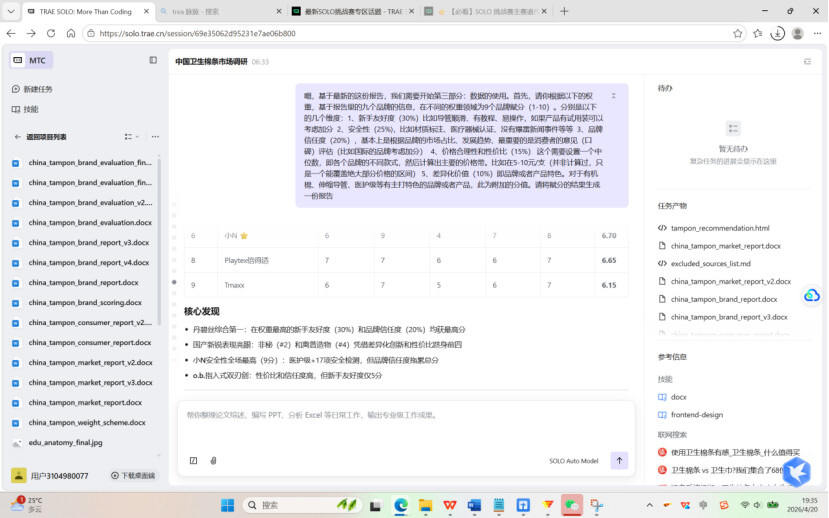Click the chat message input field
Image resolution: width=829 pixels, height=518 pixels.
400,415
